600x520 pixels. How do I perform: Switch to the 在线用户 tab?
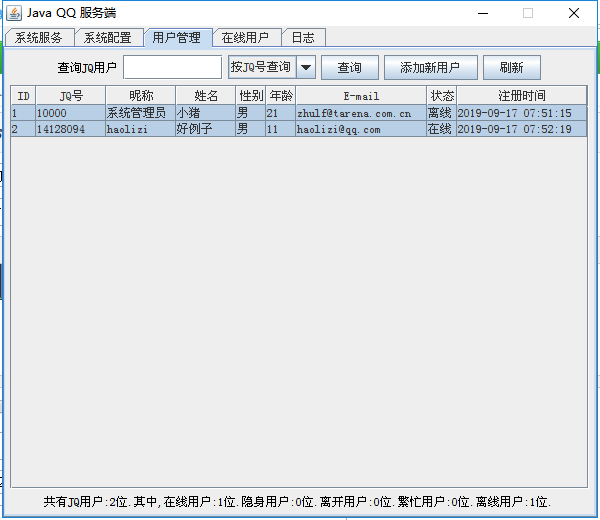pyautogui.click(x=246, y=37)
